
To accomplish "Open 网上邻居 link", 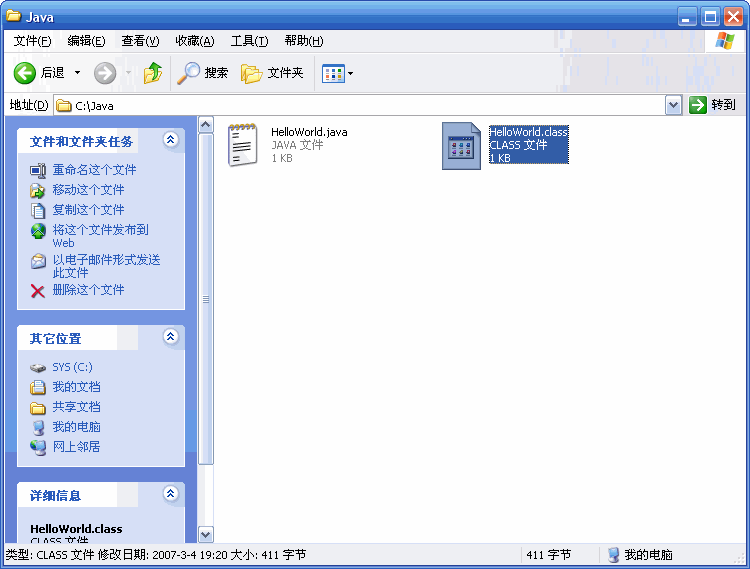I will coord(77,447).
